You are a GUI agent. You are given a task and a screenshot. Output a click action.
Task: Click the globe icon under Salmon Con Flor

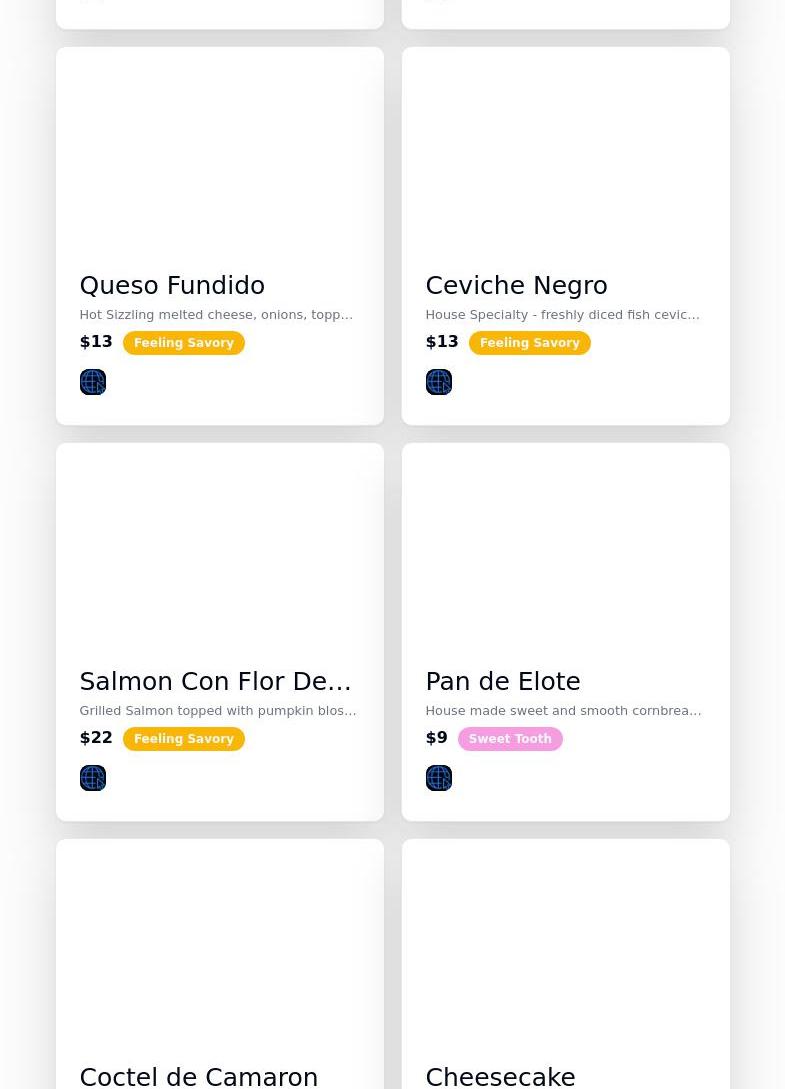(x=92, y=778)
